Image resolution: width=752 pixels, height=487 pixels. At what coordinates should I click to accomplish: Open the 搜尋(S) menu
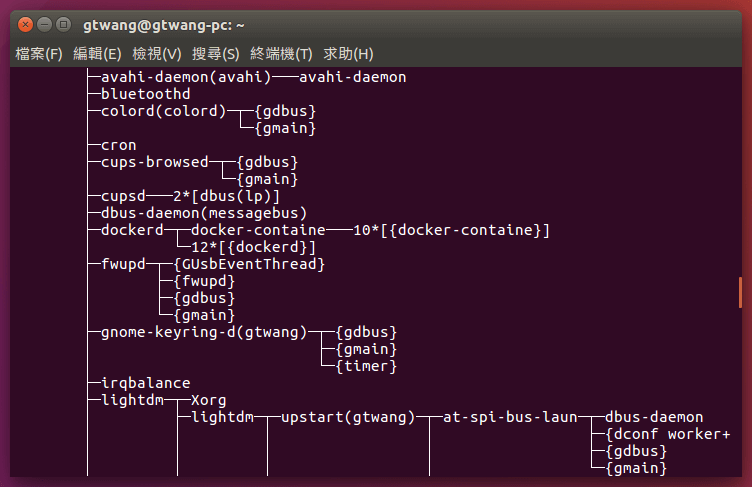point(216,53)
